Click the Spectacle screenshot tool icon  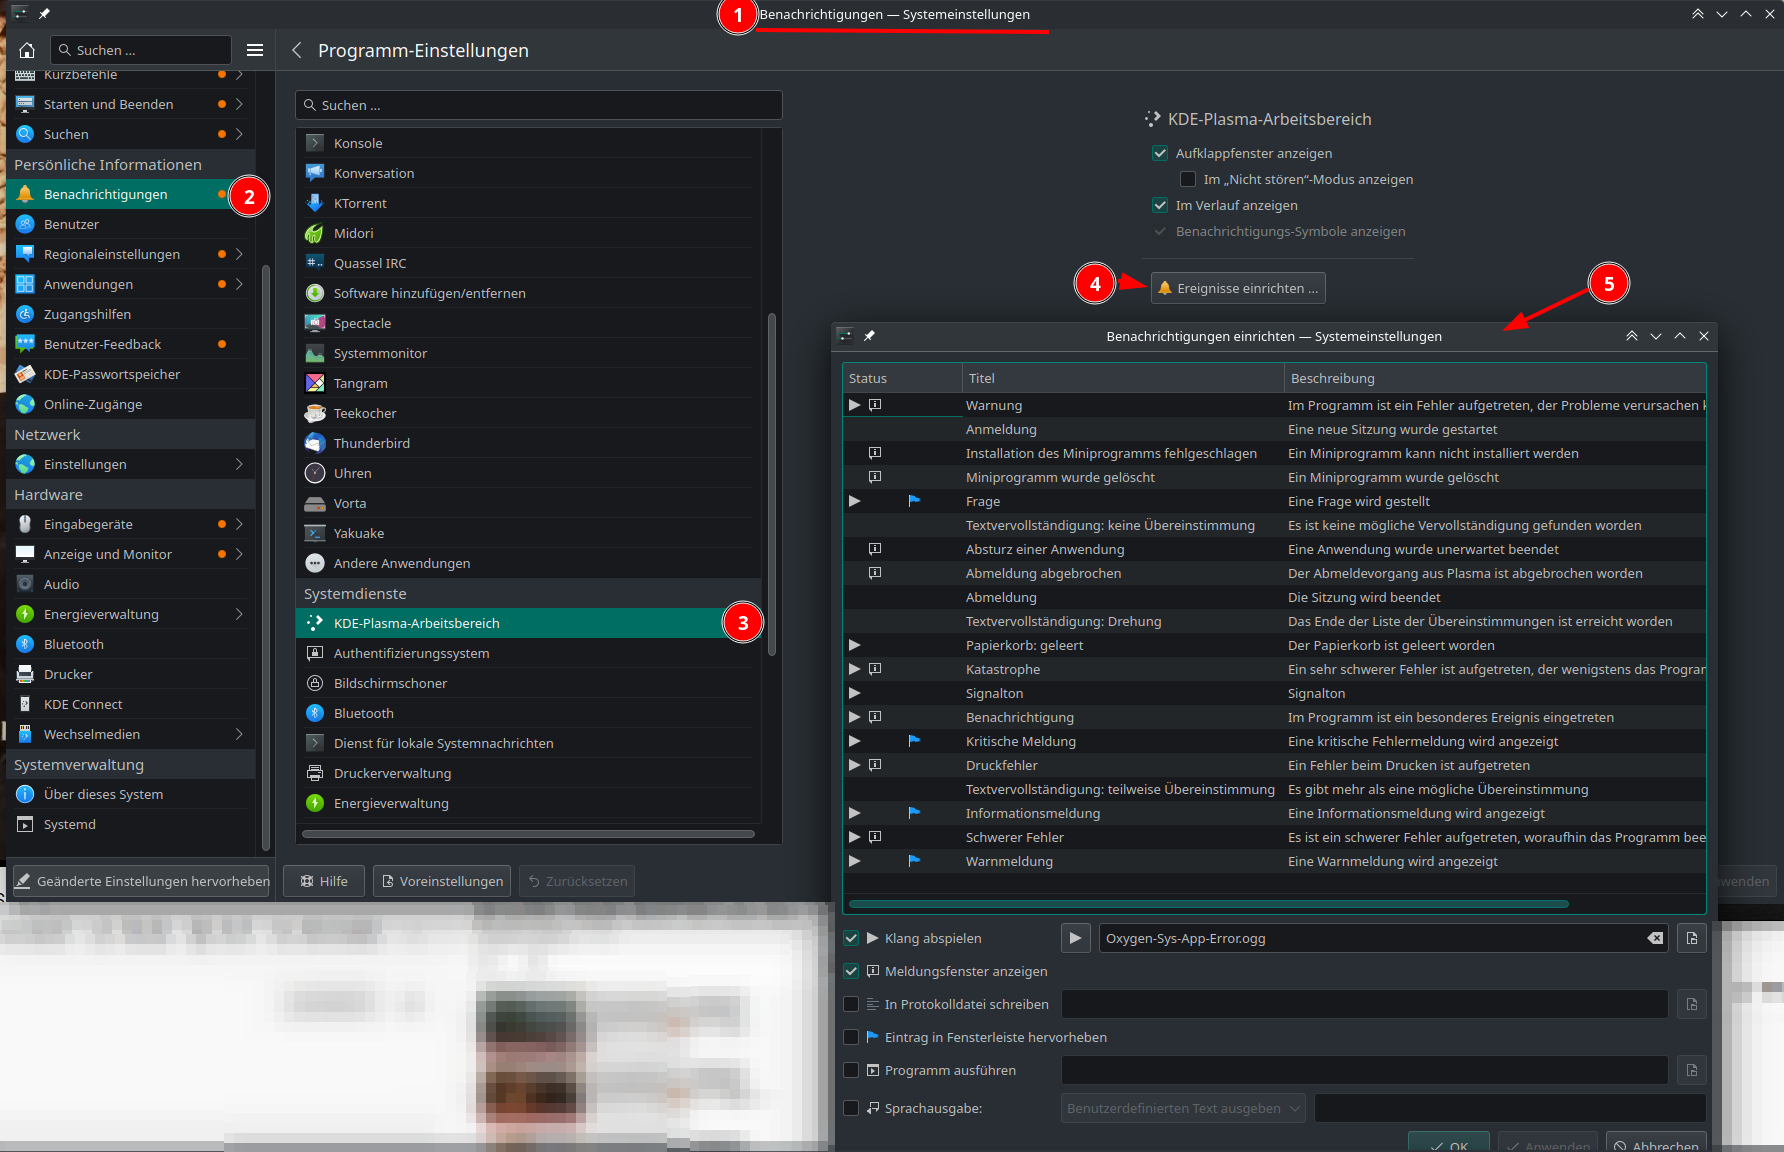click(x=315, y=323)
